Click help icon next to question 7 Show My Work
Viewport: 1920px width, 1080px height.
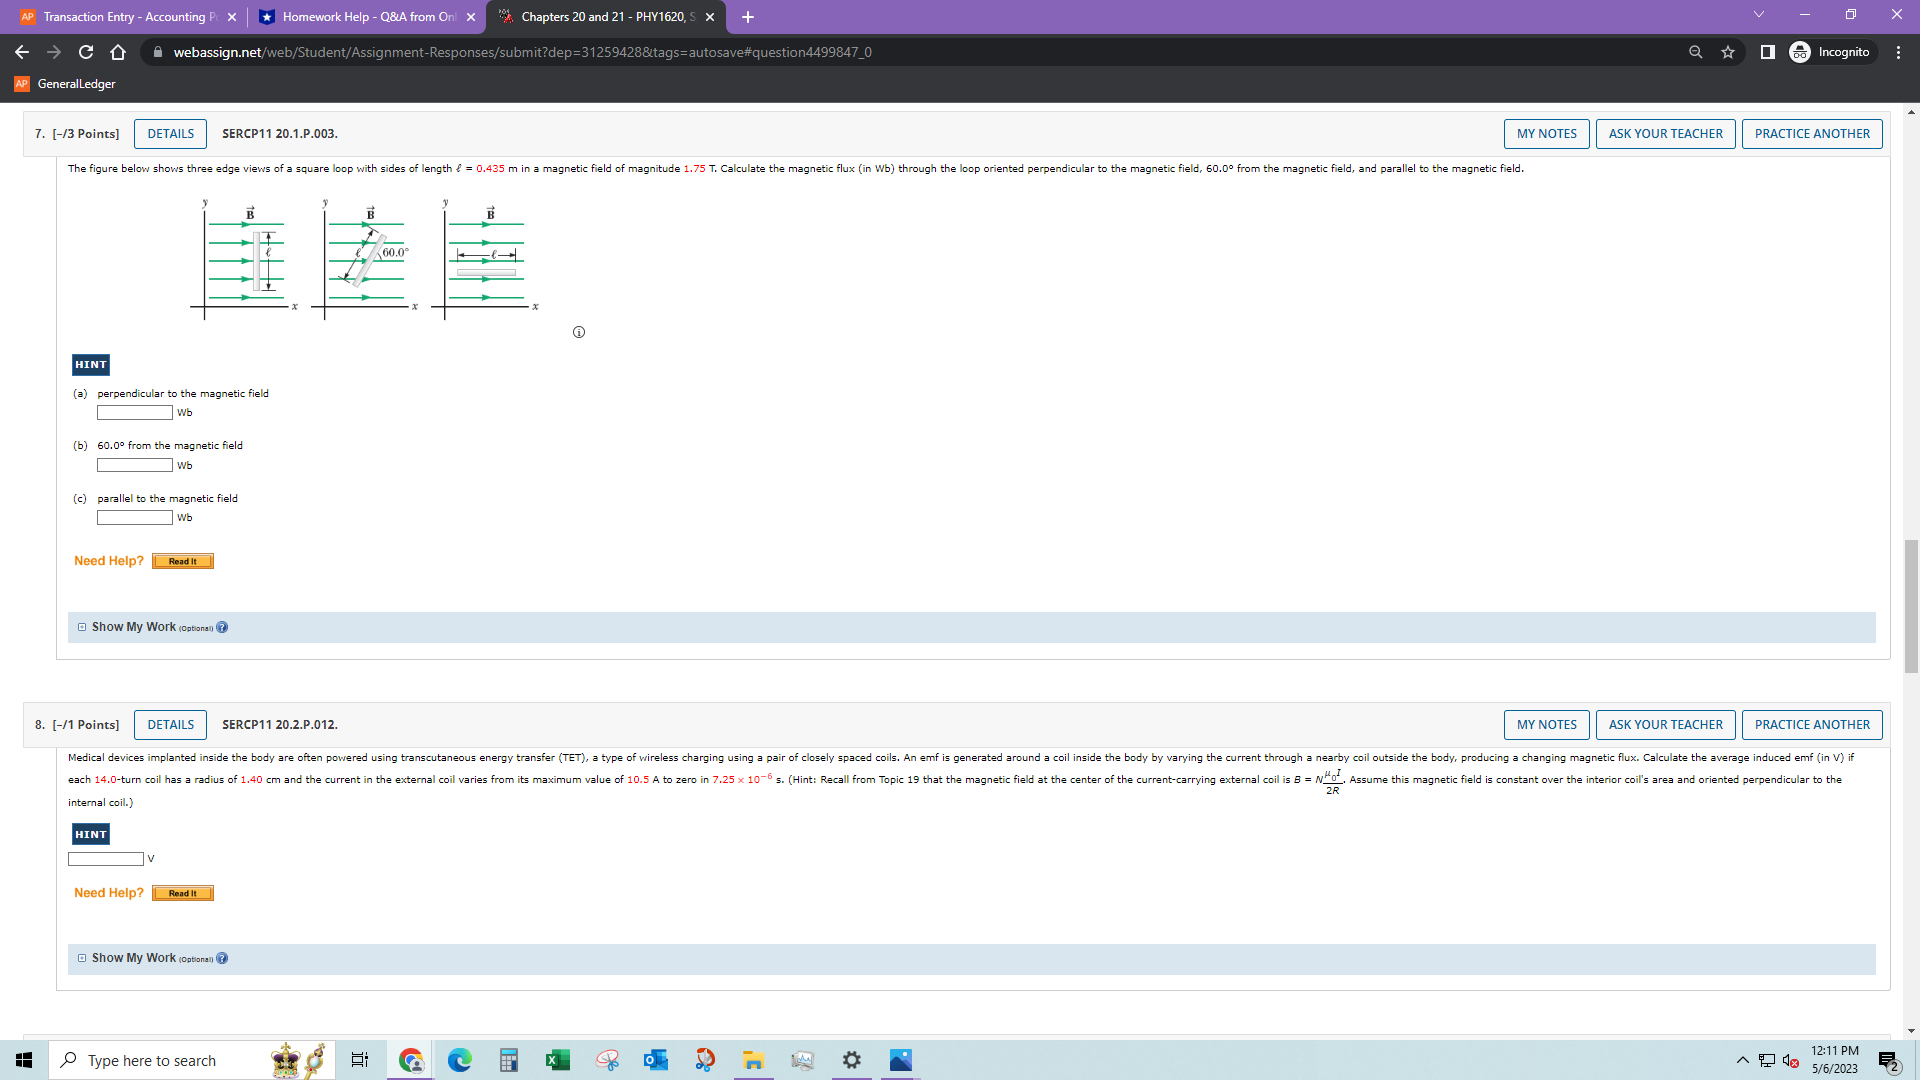222,627
